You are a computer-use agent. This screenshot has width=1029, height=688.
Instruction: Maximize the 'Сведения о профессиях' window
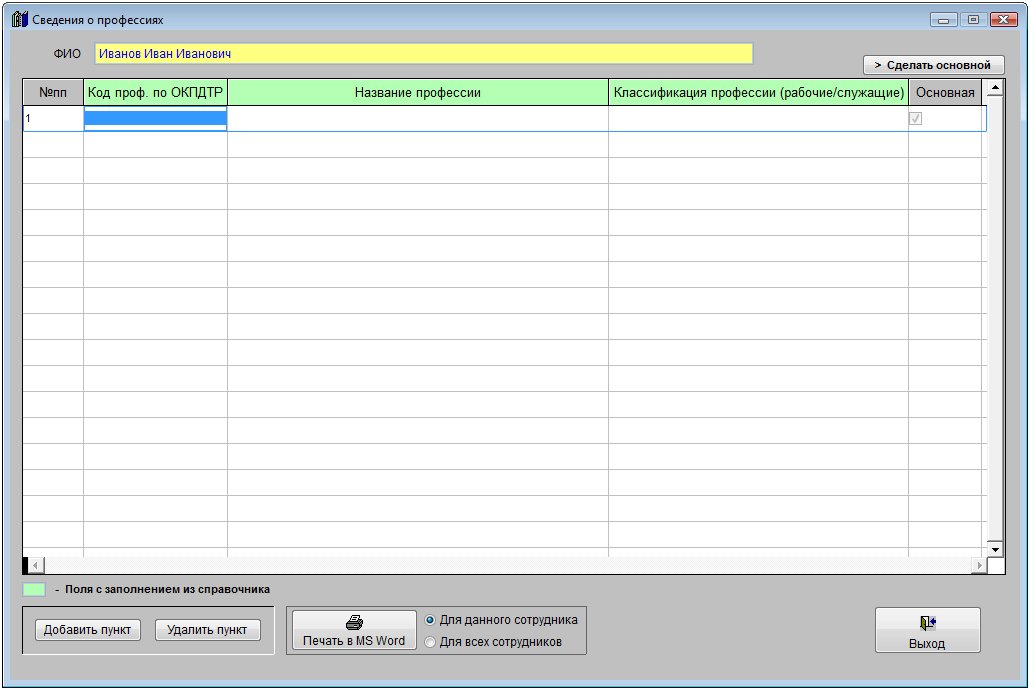[x=973, y=20]
